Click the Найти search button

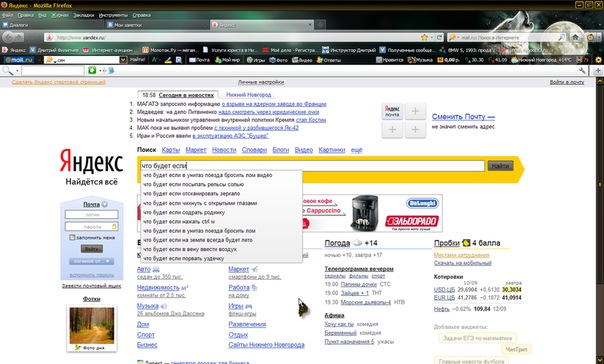click(x=500, y=166)
